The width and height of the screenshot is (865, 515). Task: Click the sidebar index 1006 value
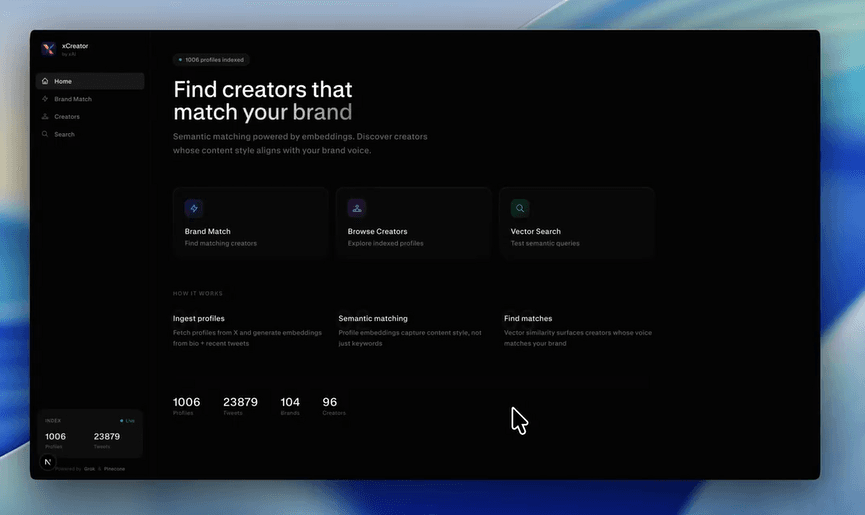click(x=55, y=436)
